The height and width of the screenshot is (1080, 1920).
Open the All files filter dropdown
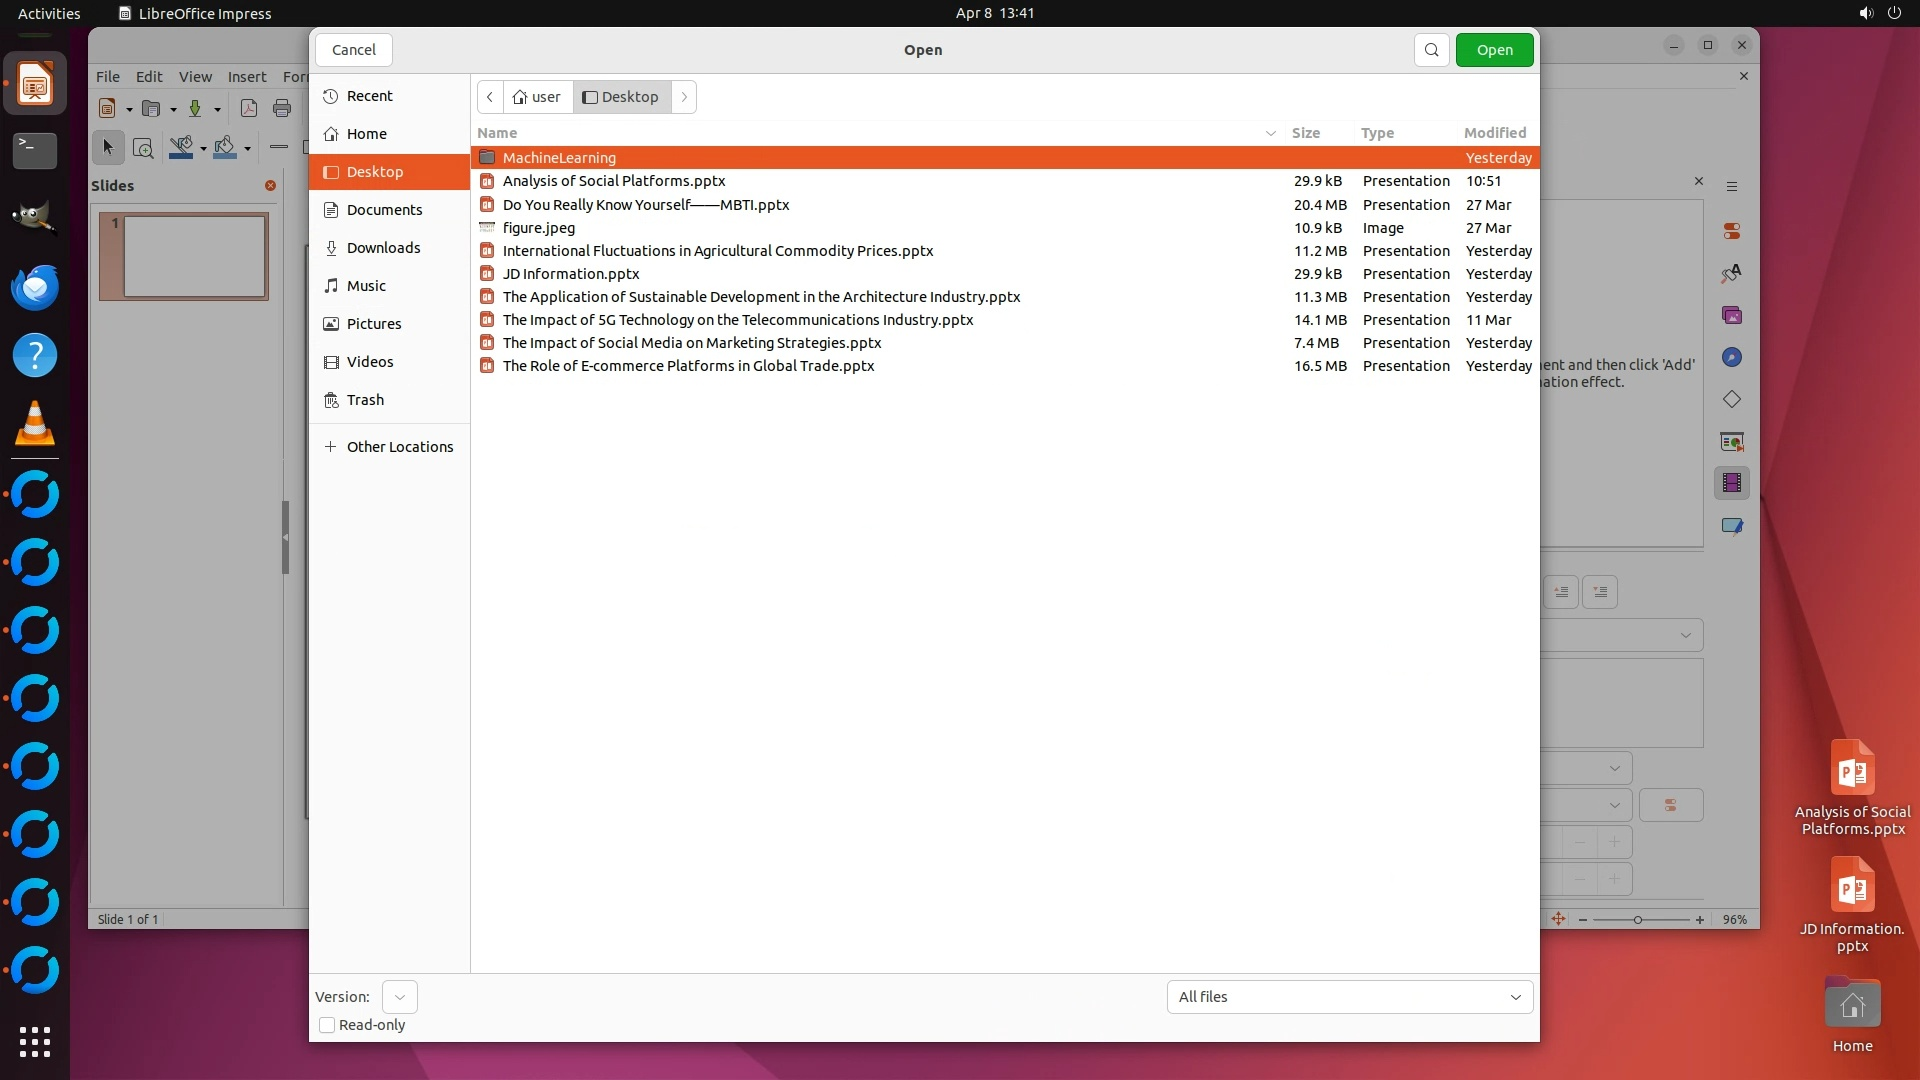[1349, 997]
